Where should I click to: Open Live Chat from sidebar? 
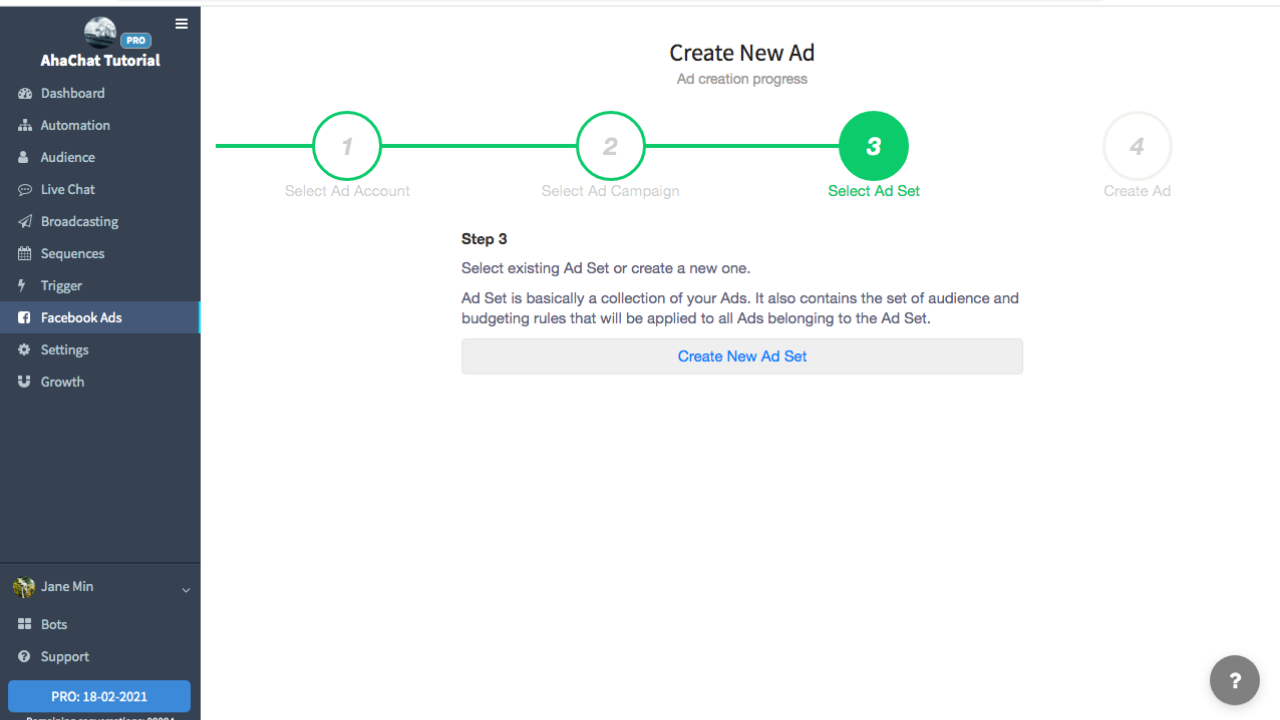pyautogui.click(x=100, y=189)
